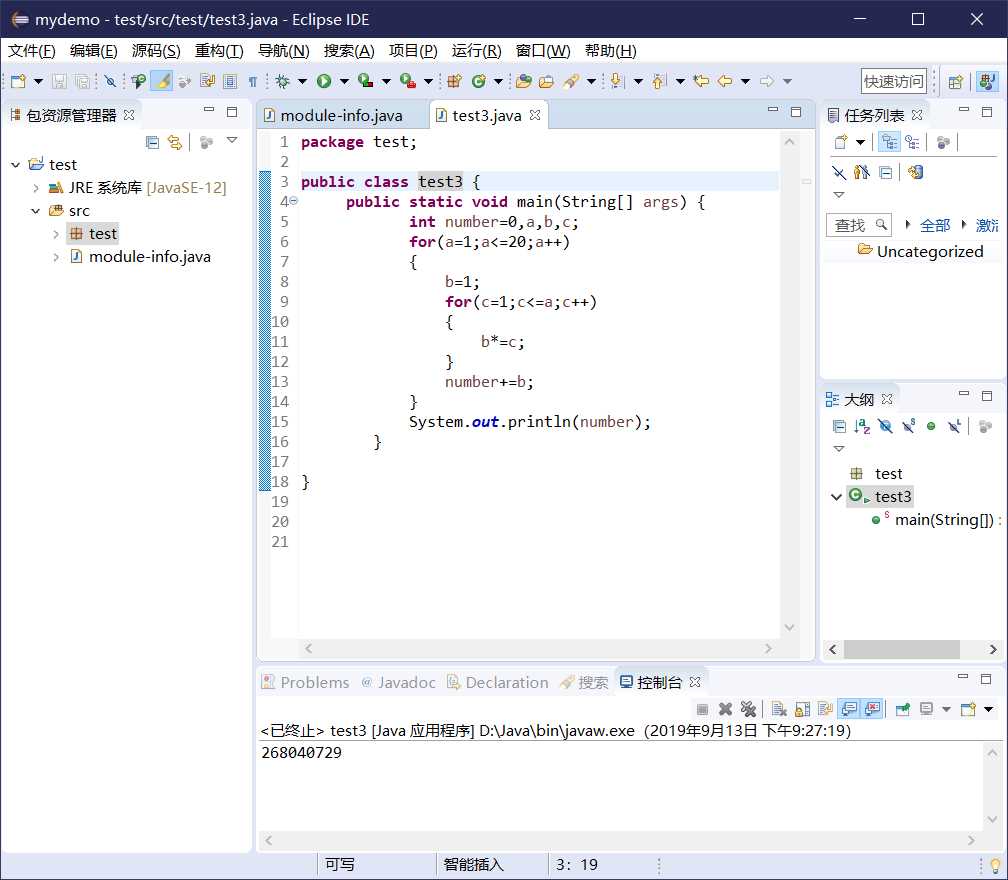The height and width of the screenshot is (880, 1008).
Task: Click Last Edit Location icon
Action: [x=702, y=81]
